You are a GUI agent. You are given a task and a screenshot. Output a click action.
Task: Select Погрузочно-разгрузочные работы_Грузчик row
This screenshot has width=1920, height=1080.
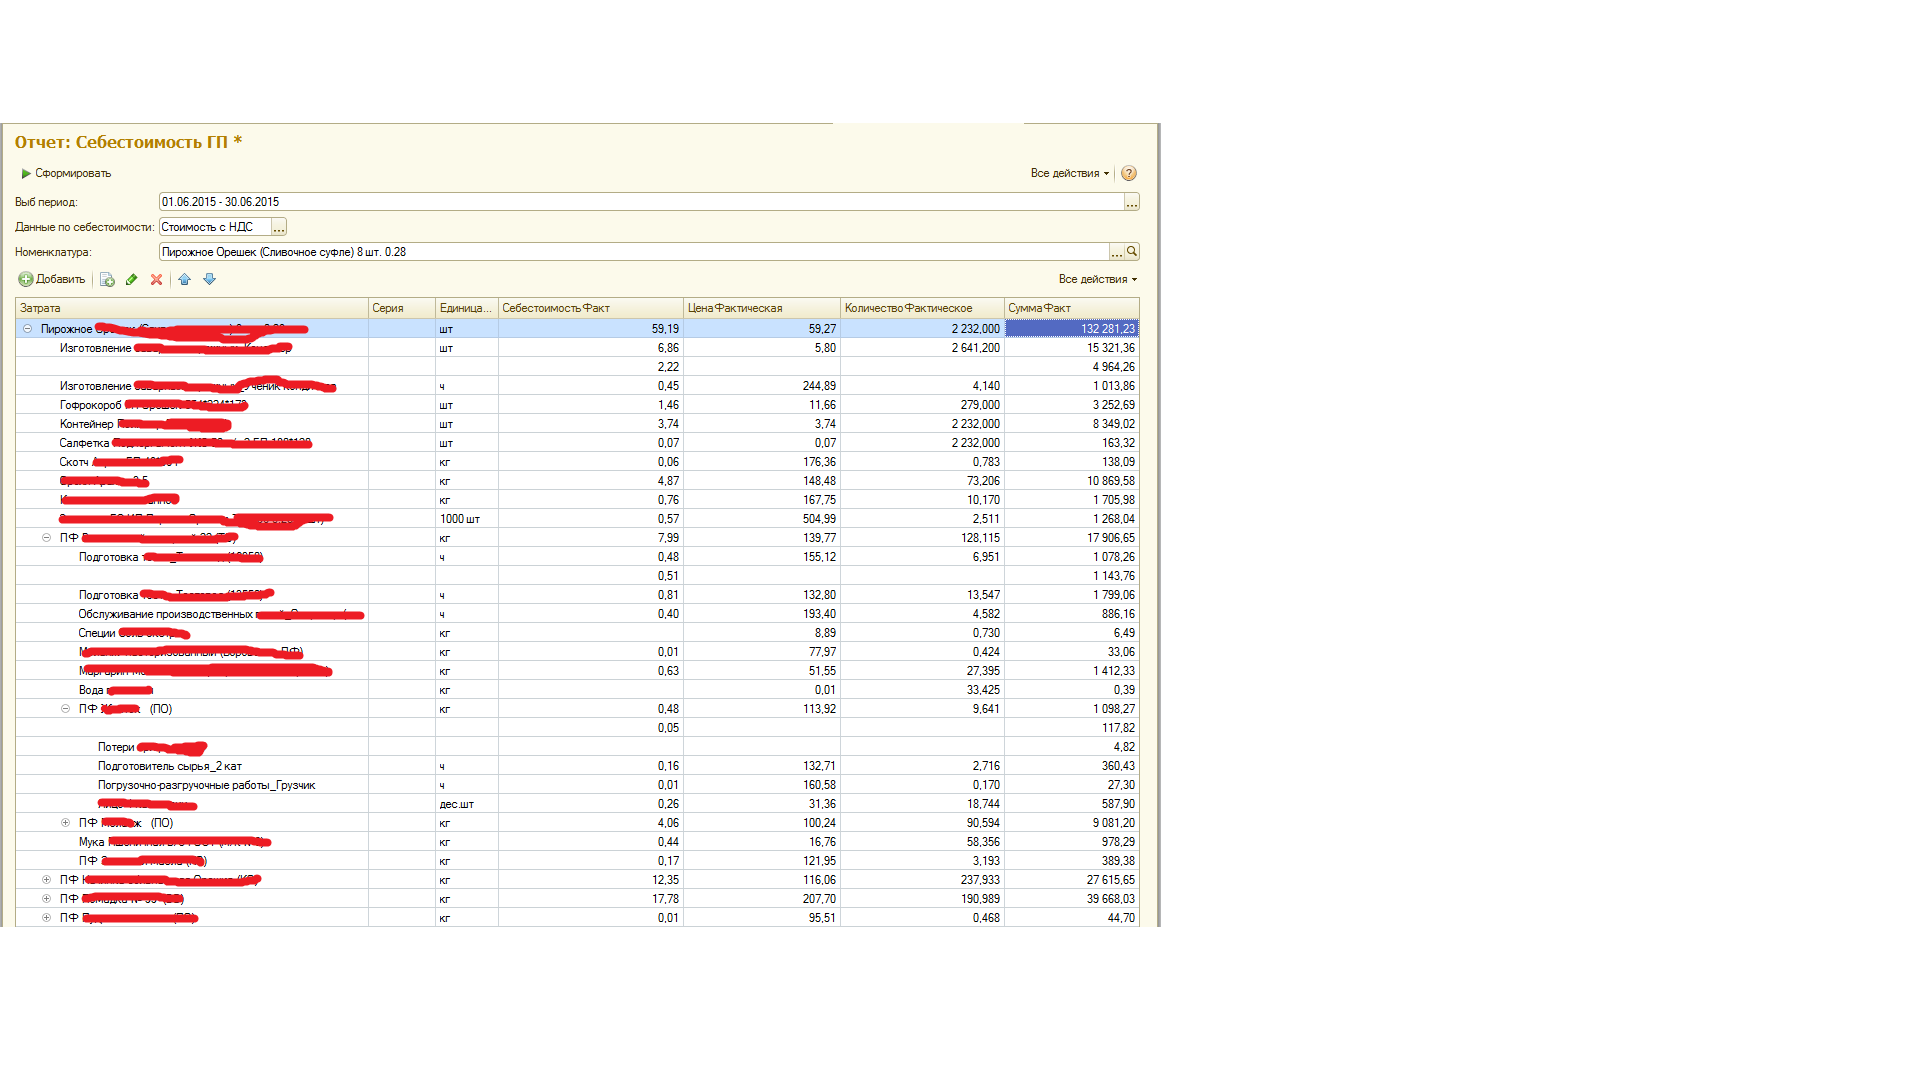coord(577,785)
